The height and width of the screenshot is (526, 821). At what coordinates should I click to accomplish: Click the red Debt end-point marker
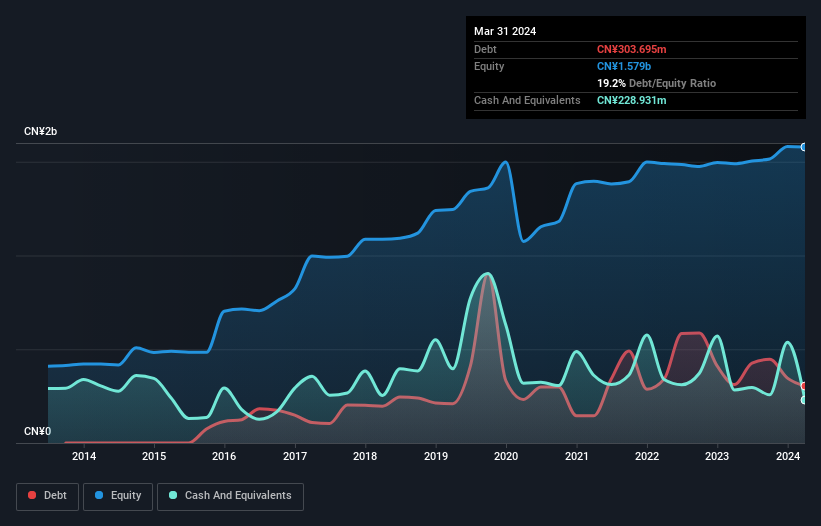tap(803, 386)
